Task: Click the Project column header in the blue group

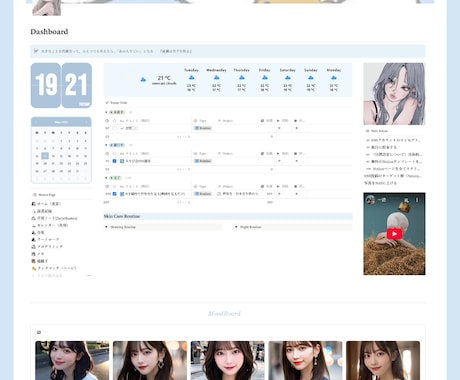Action: click(x=225, y=153)
